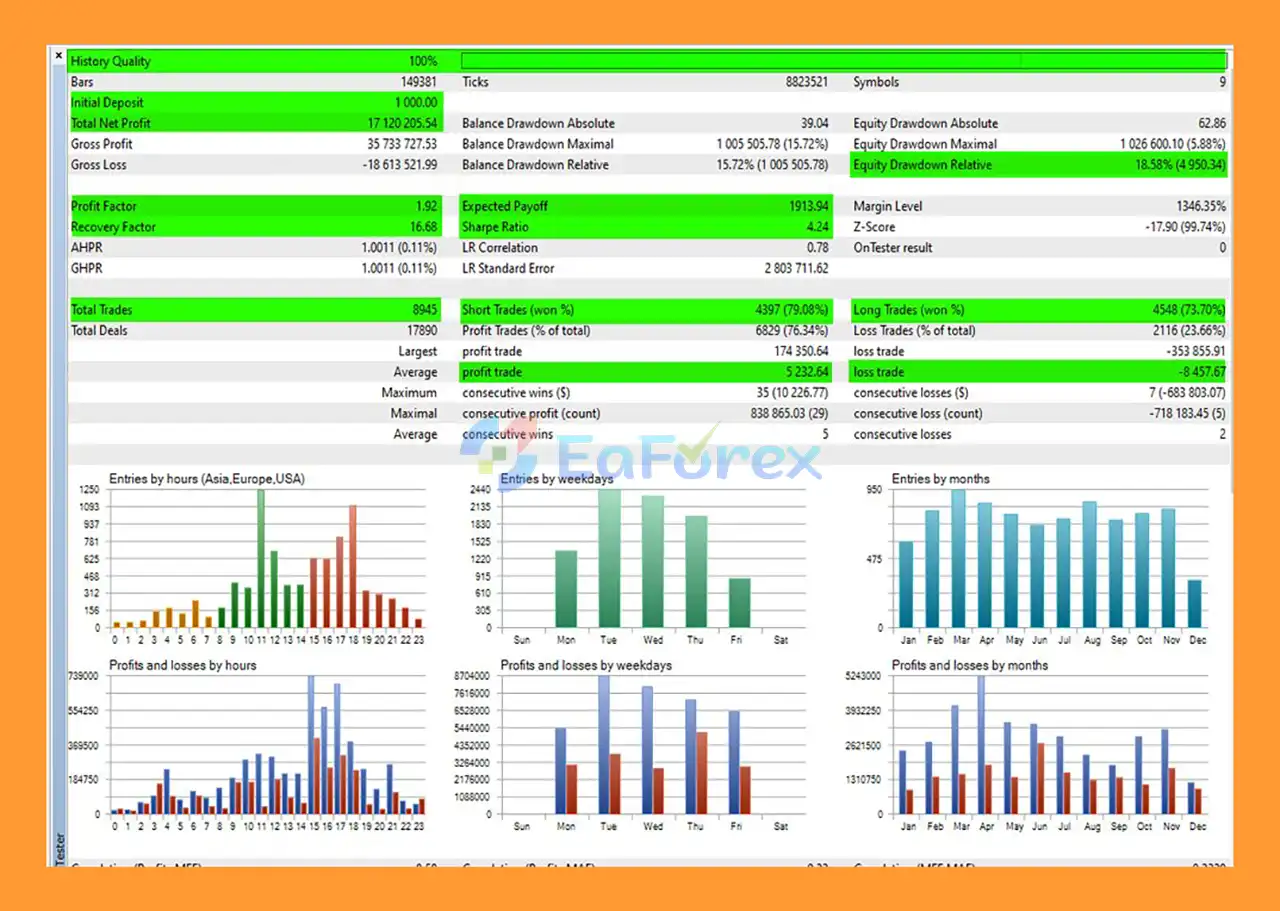Select the Total Trades row
The image size is (1280, 911).
click(x=254, y=310)
